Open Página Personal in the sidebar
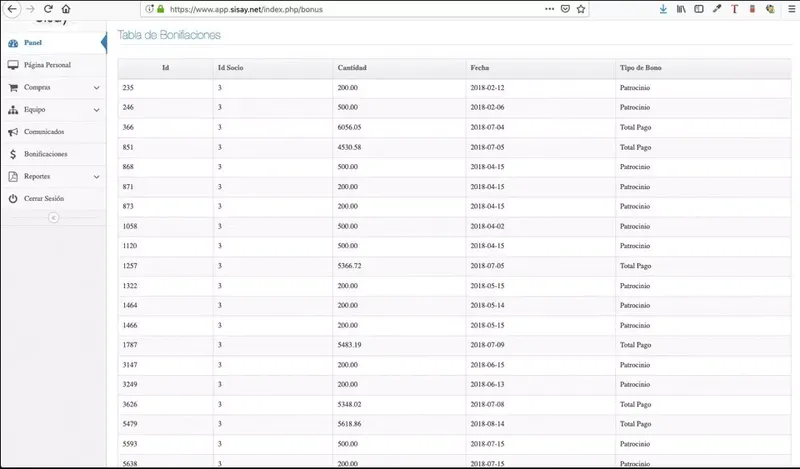This screenshot has height=469, width=800. (47, 65)
